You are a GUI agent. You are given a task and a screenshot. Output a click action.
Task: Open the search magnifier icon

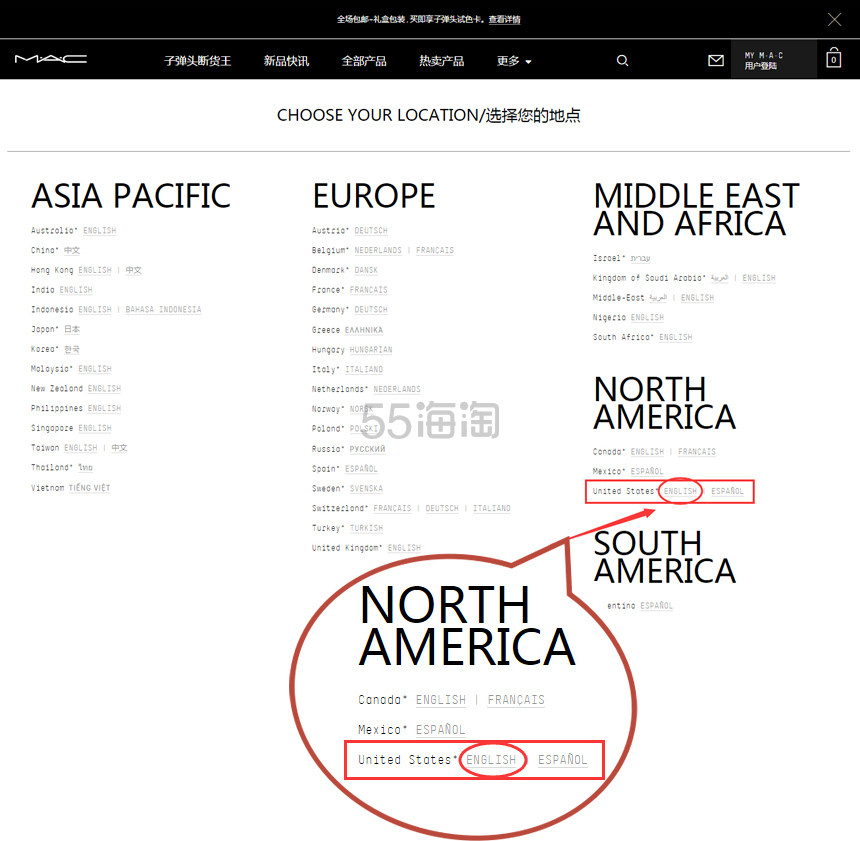coord(622,60)
